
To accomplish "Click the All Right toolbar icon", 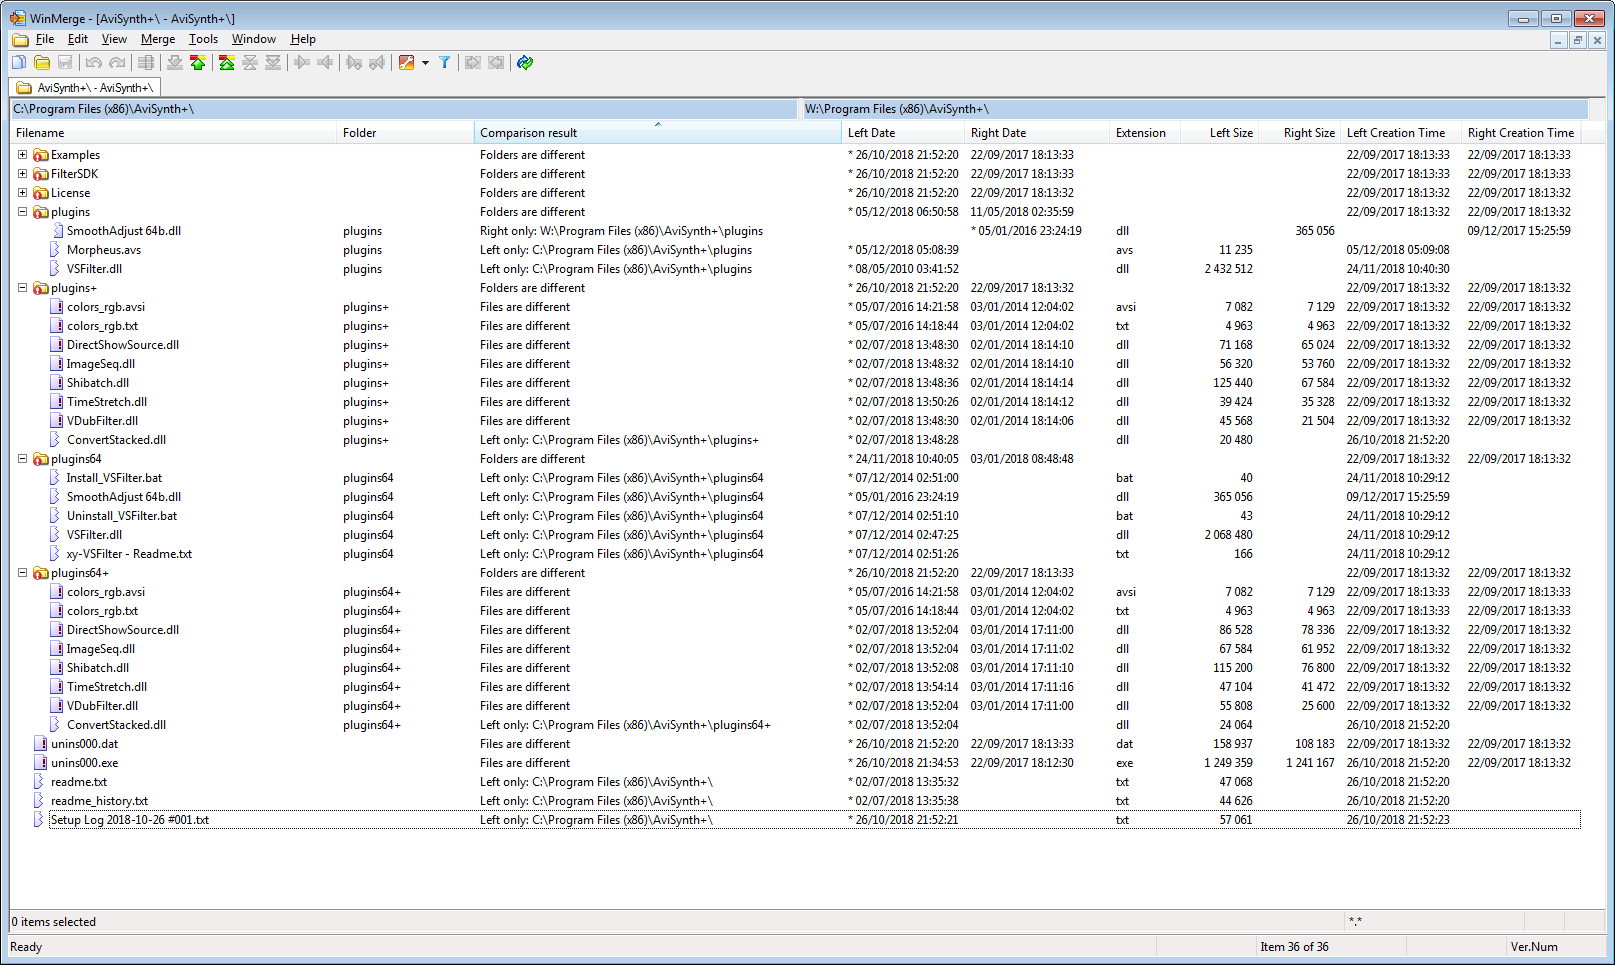I will [x=473, y=63].
